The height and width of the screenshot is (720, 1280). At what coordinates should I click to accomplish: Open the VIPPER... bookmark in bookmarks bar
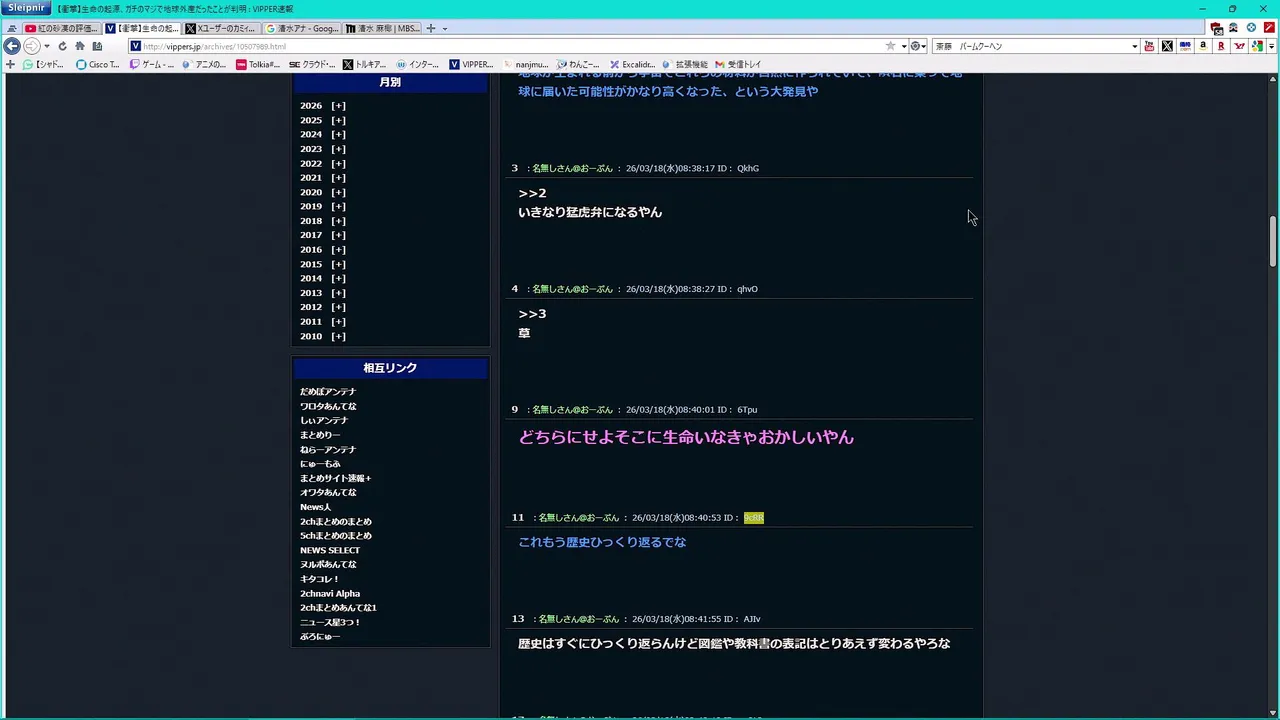pos(471,65)
